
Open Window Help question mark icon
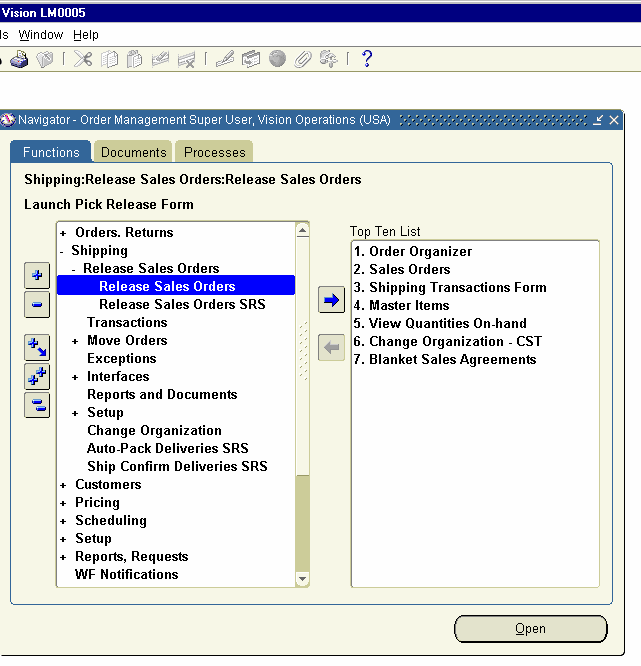pos(367,59)
